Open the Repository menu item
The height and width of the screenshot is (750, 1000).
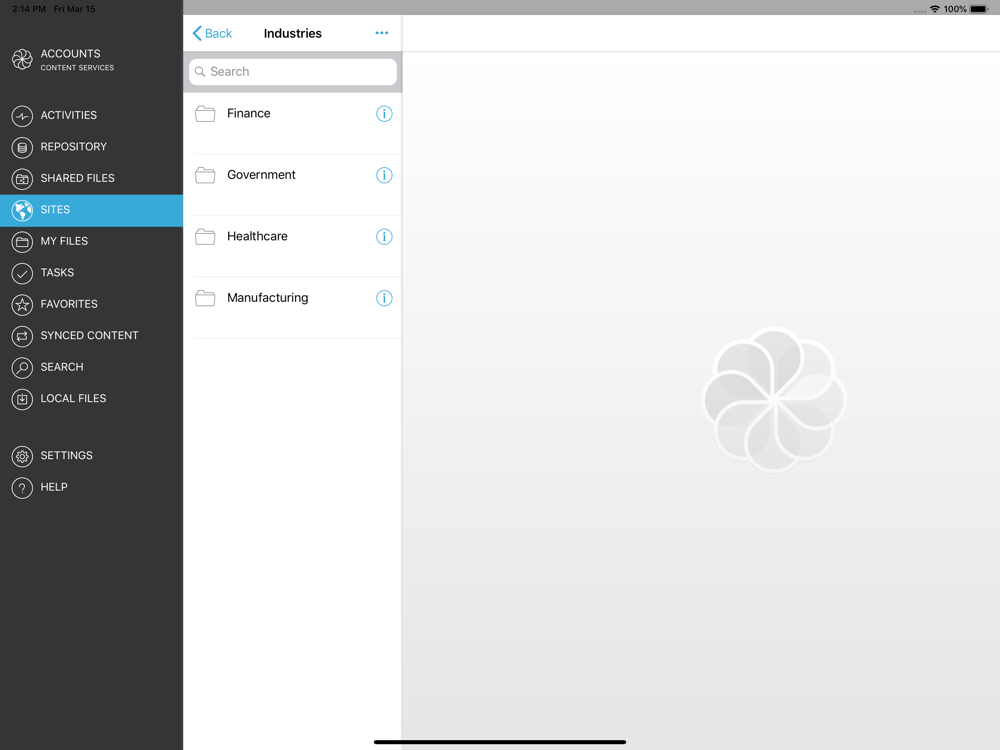coord(91,147)
